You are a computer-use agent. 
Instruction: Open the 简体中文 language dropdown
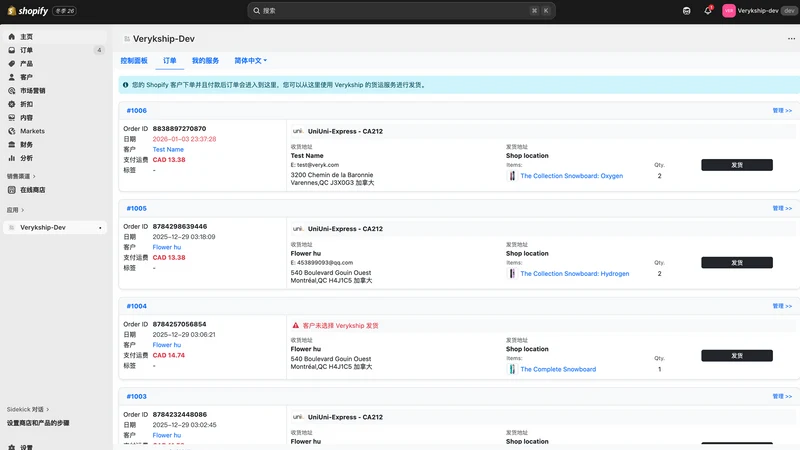(251, 61)
